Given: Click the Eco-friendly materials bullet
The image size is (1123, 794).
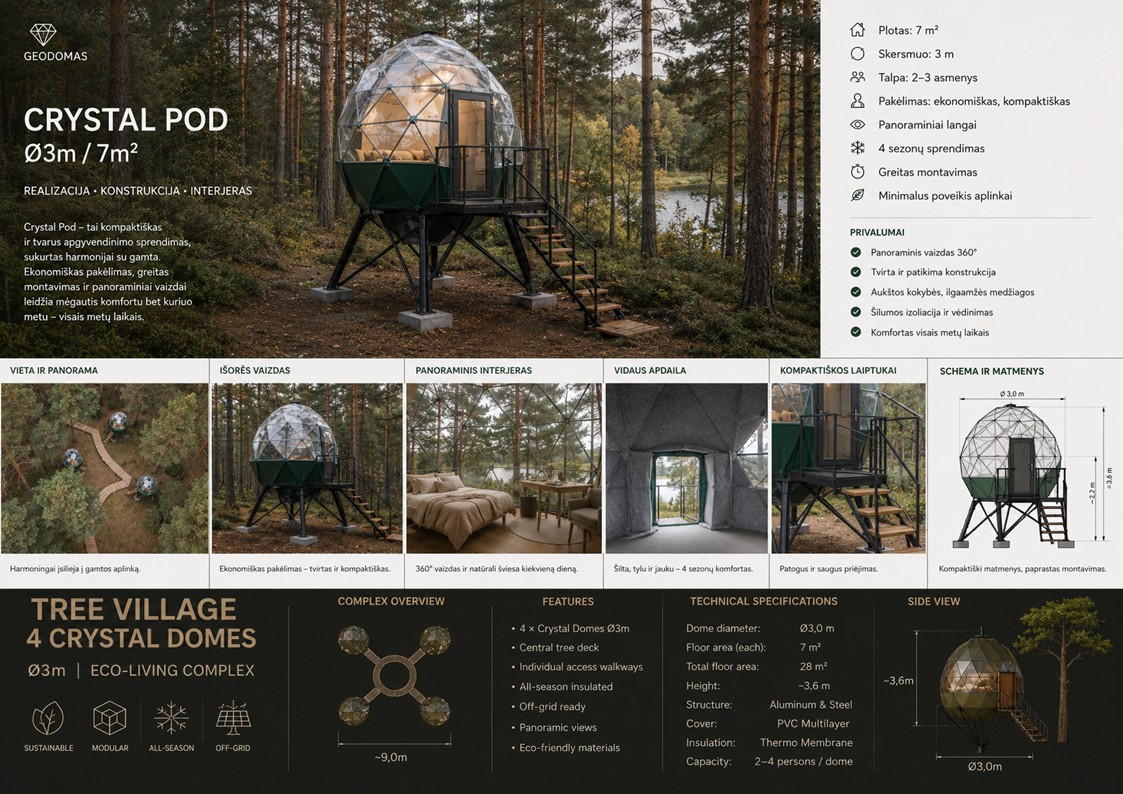Looking at the screenshot, I should pyautogui.click(x=565, y=747).
